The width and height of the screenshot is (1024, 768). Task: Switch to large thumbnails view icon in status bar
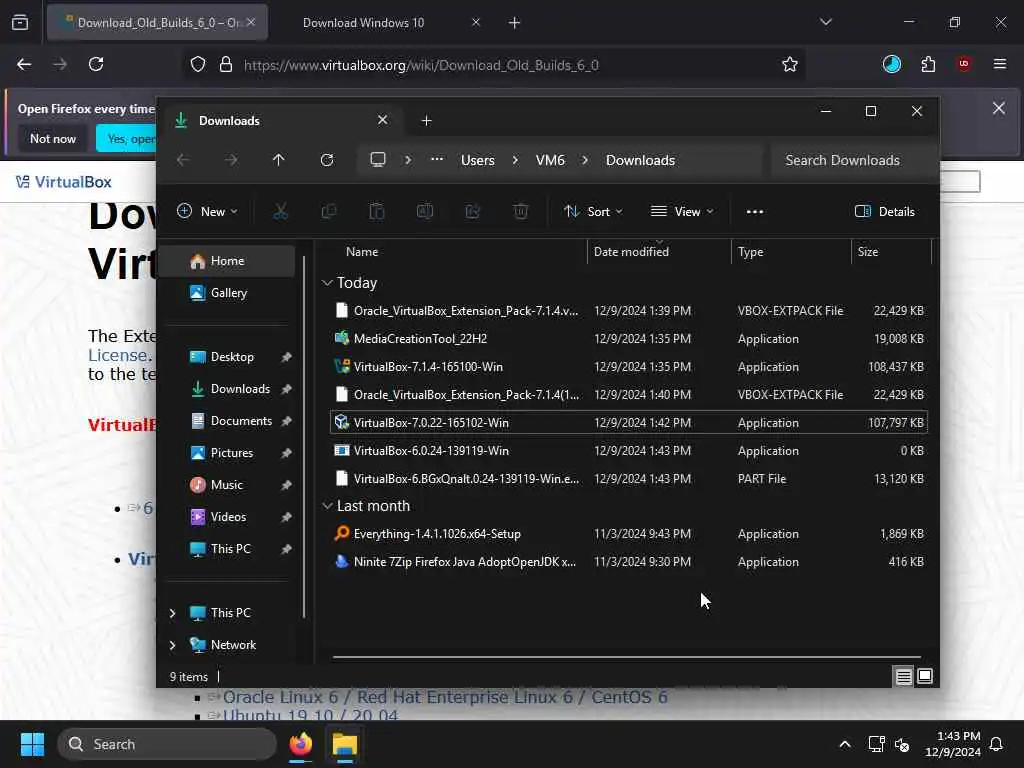click(925, 676)
